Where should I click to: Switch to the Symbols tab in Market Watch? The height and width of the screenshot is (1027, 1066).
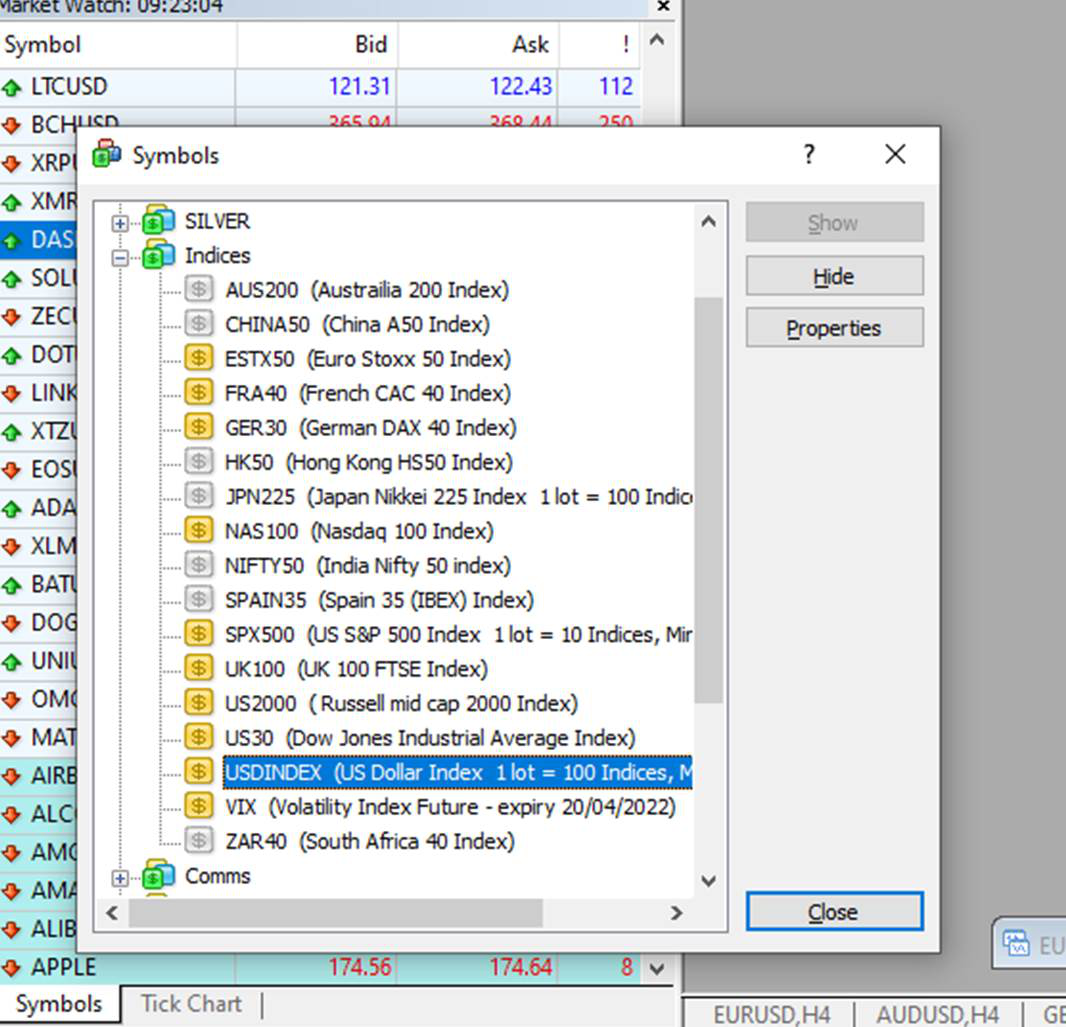59,1004
